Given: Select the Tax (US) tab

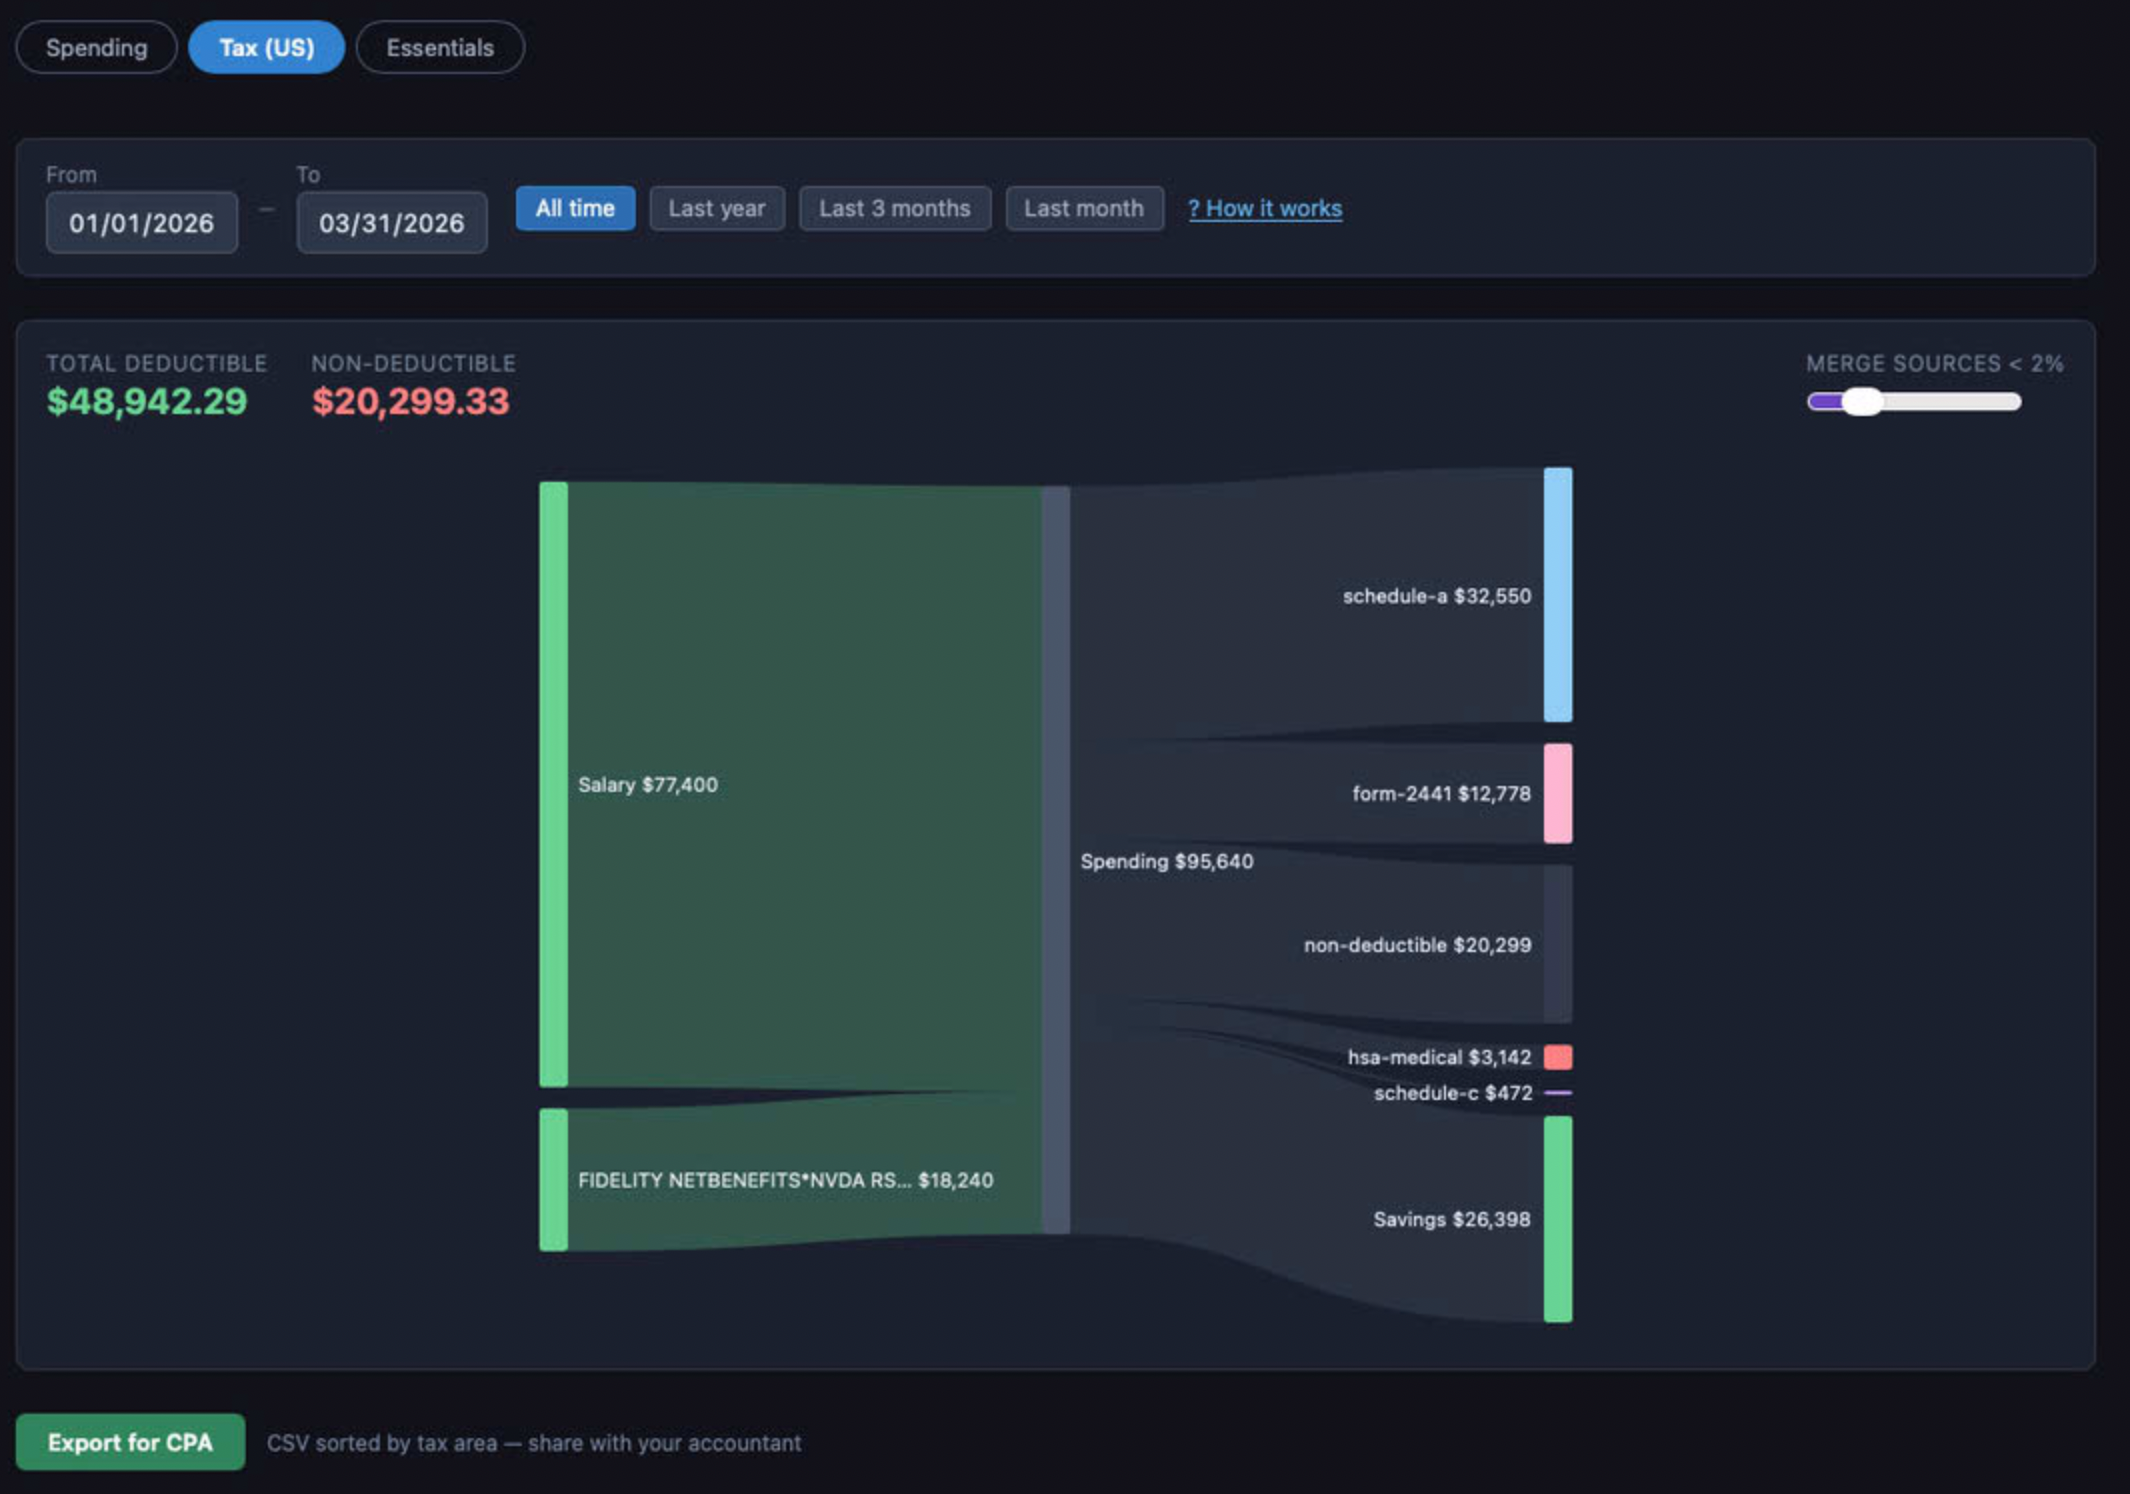Looking at the screenshot, I should point(266,47).
